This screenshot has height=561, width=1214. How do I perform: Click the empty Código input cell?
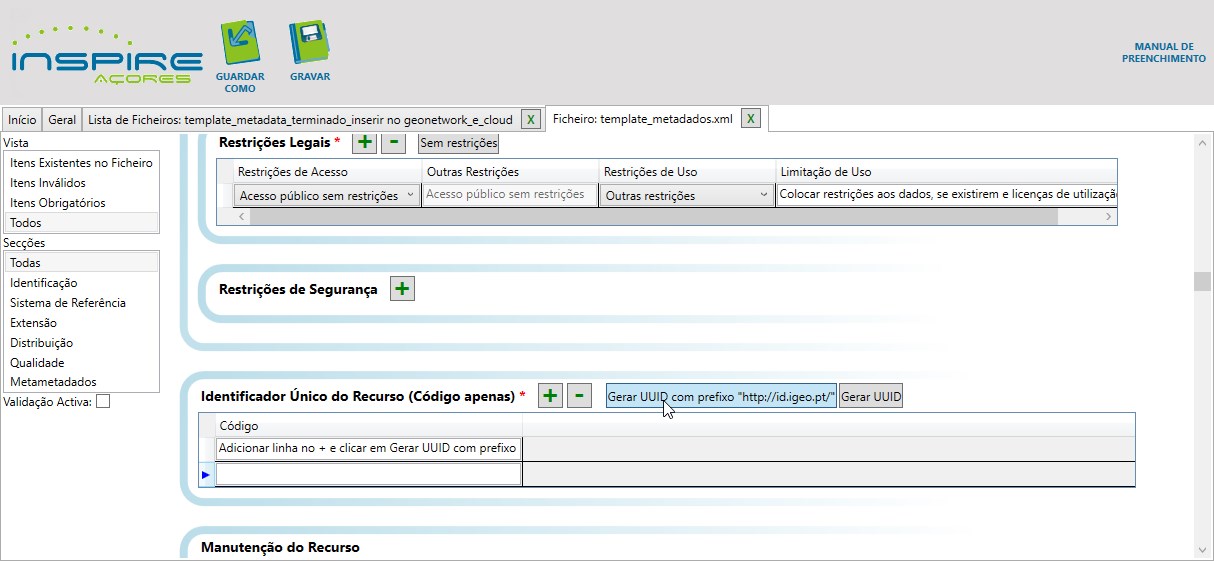pos(368,474)
